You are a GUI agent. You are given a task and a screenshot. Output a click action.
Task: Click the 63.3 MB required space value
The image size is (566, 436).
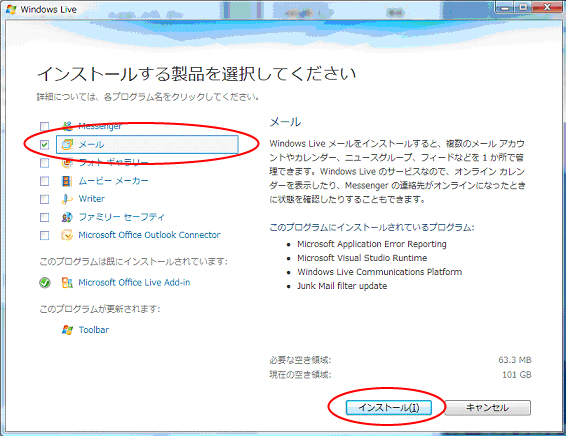click(x=515, y=360)
